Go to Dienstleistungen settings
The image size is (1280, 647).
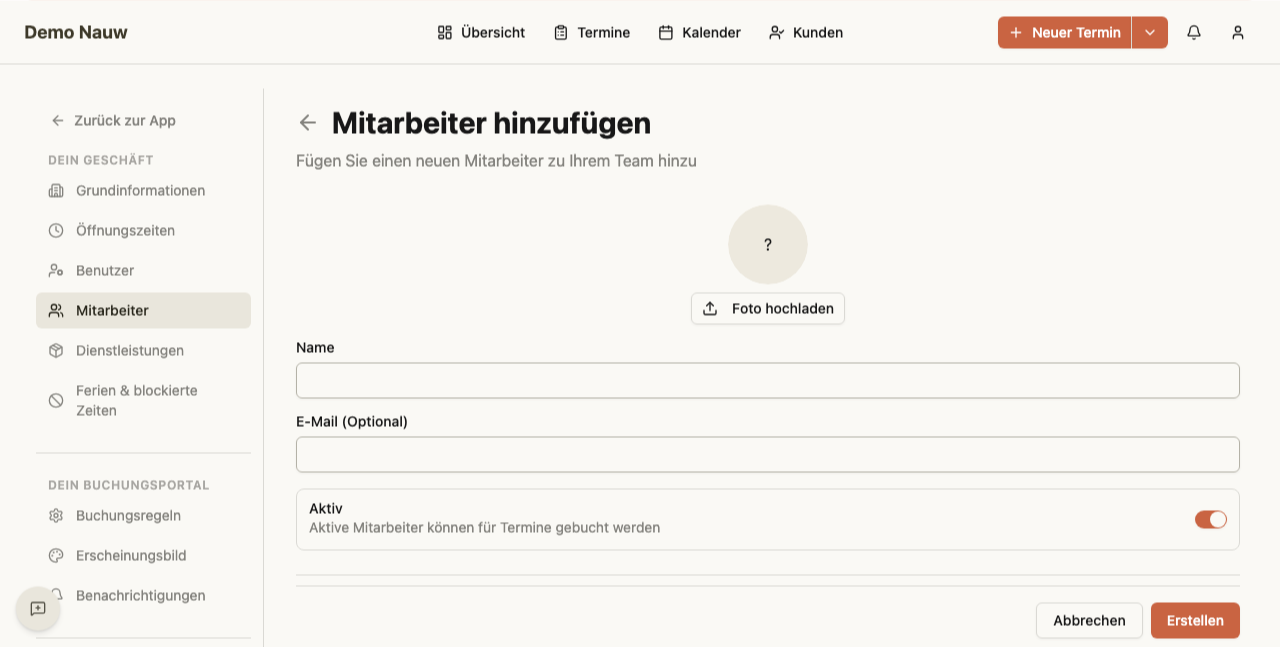(143, 350)
